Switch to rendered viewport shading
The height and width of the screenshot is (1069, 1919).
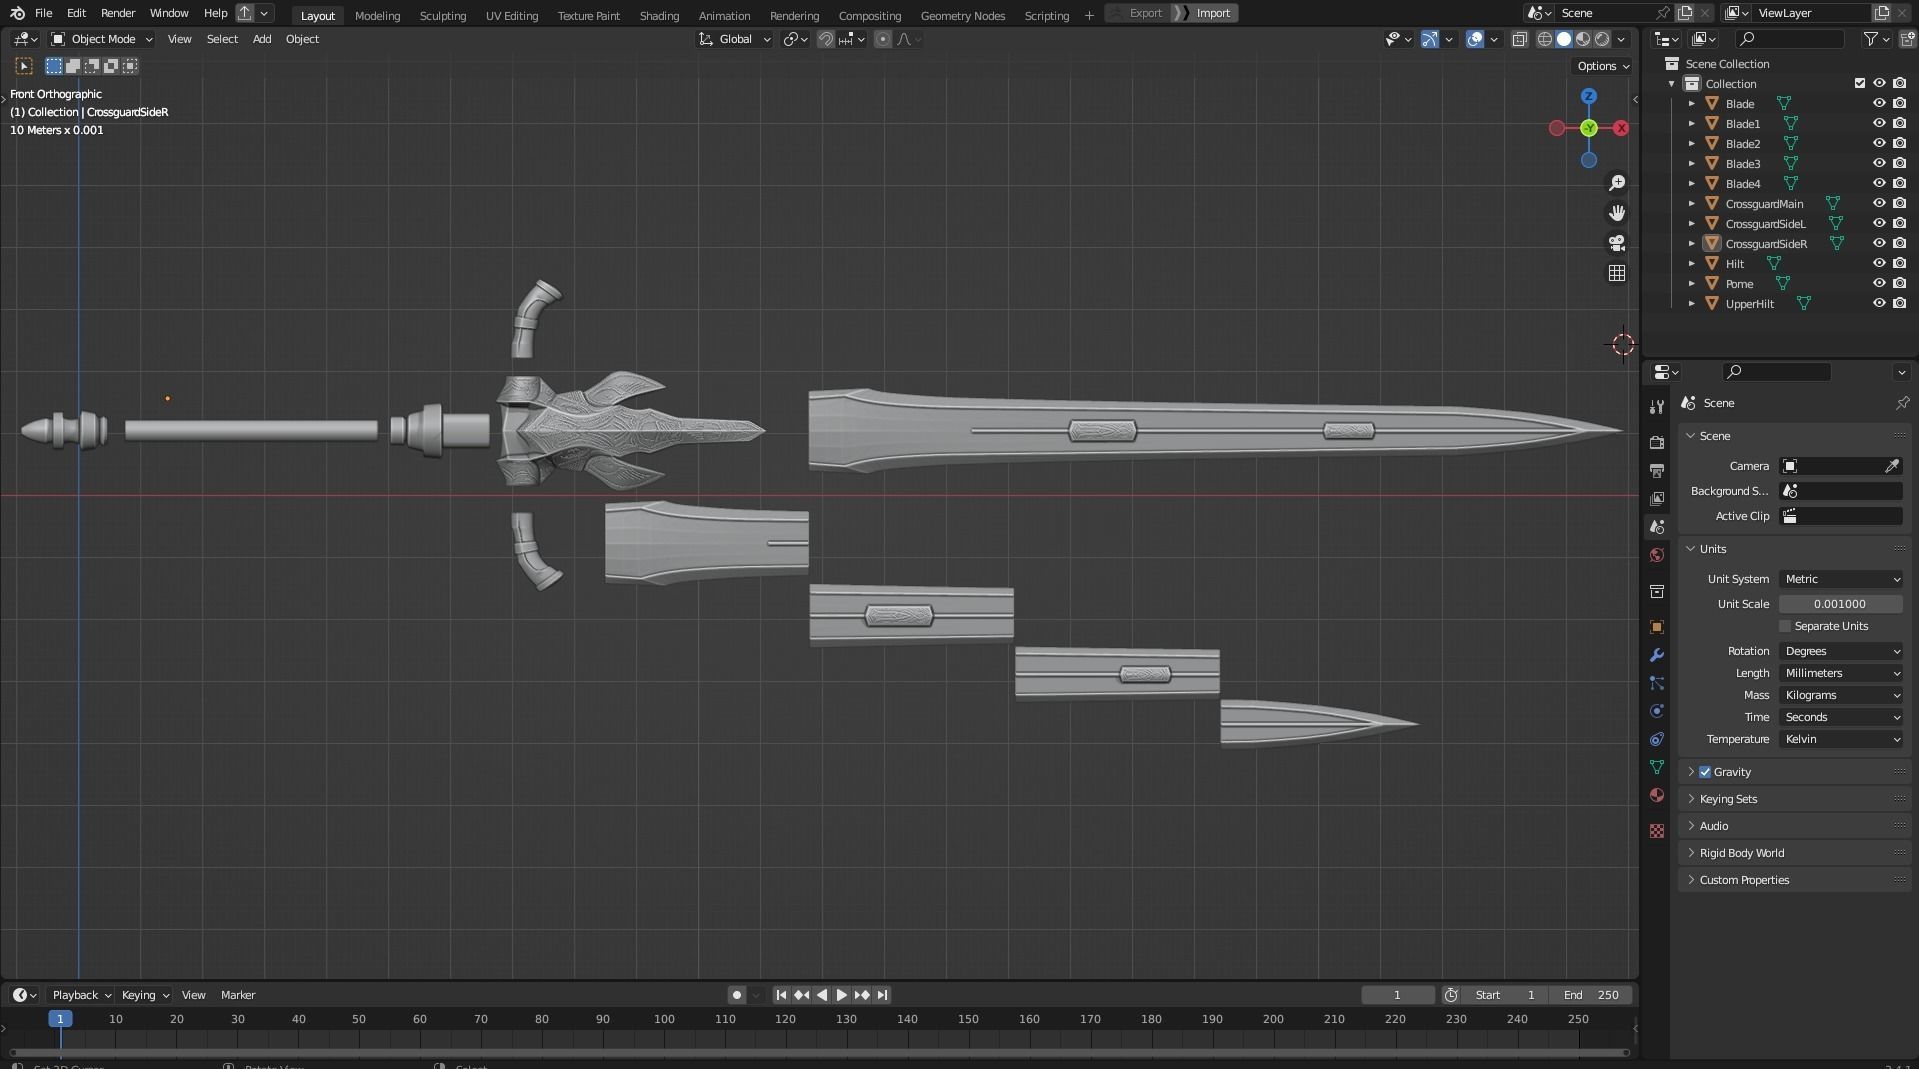coord(1602,39)
